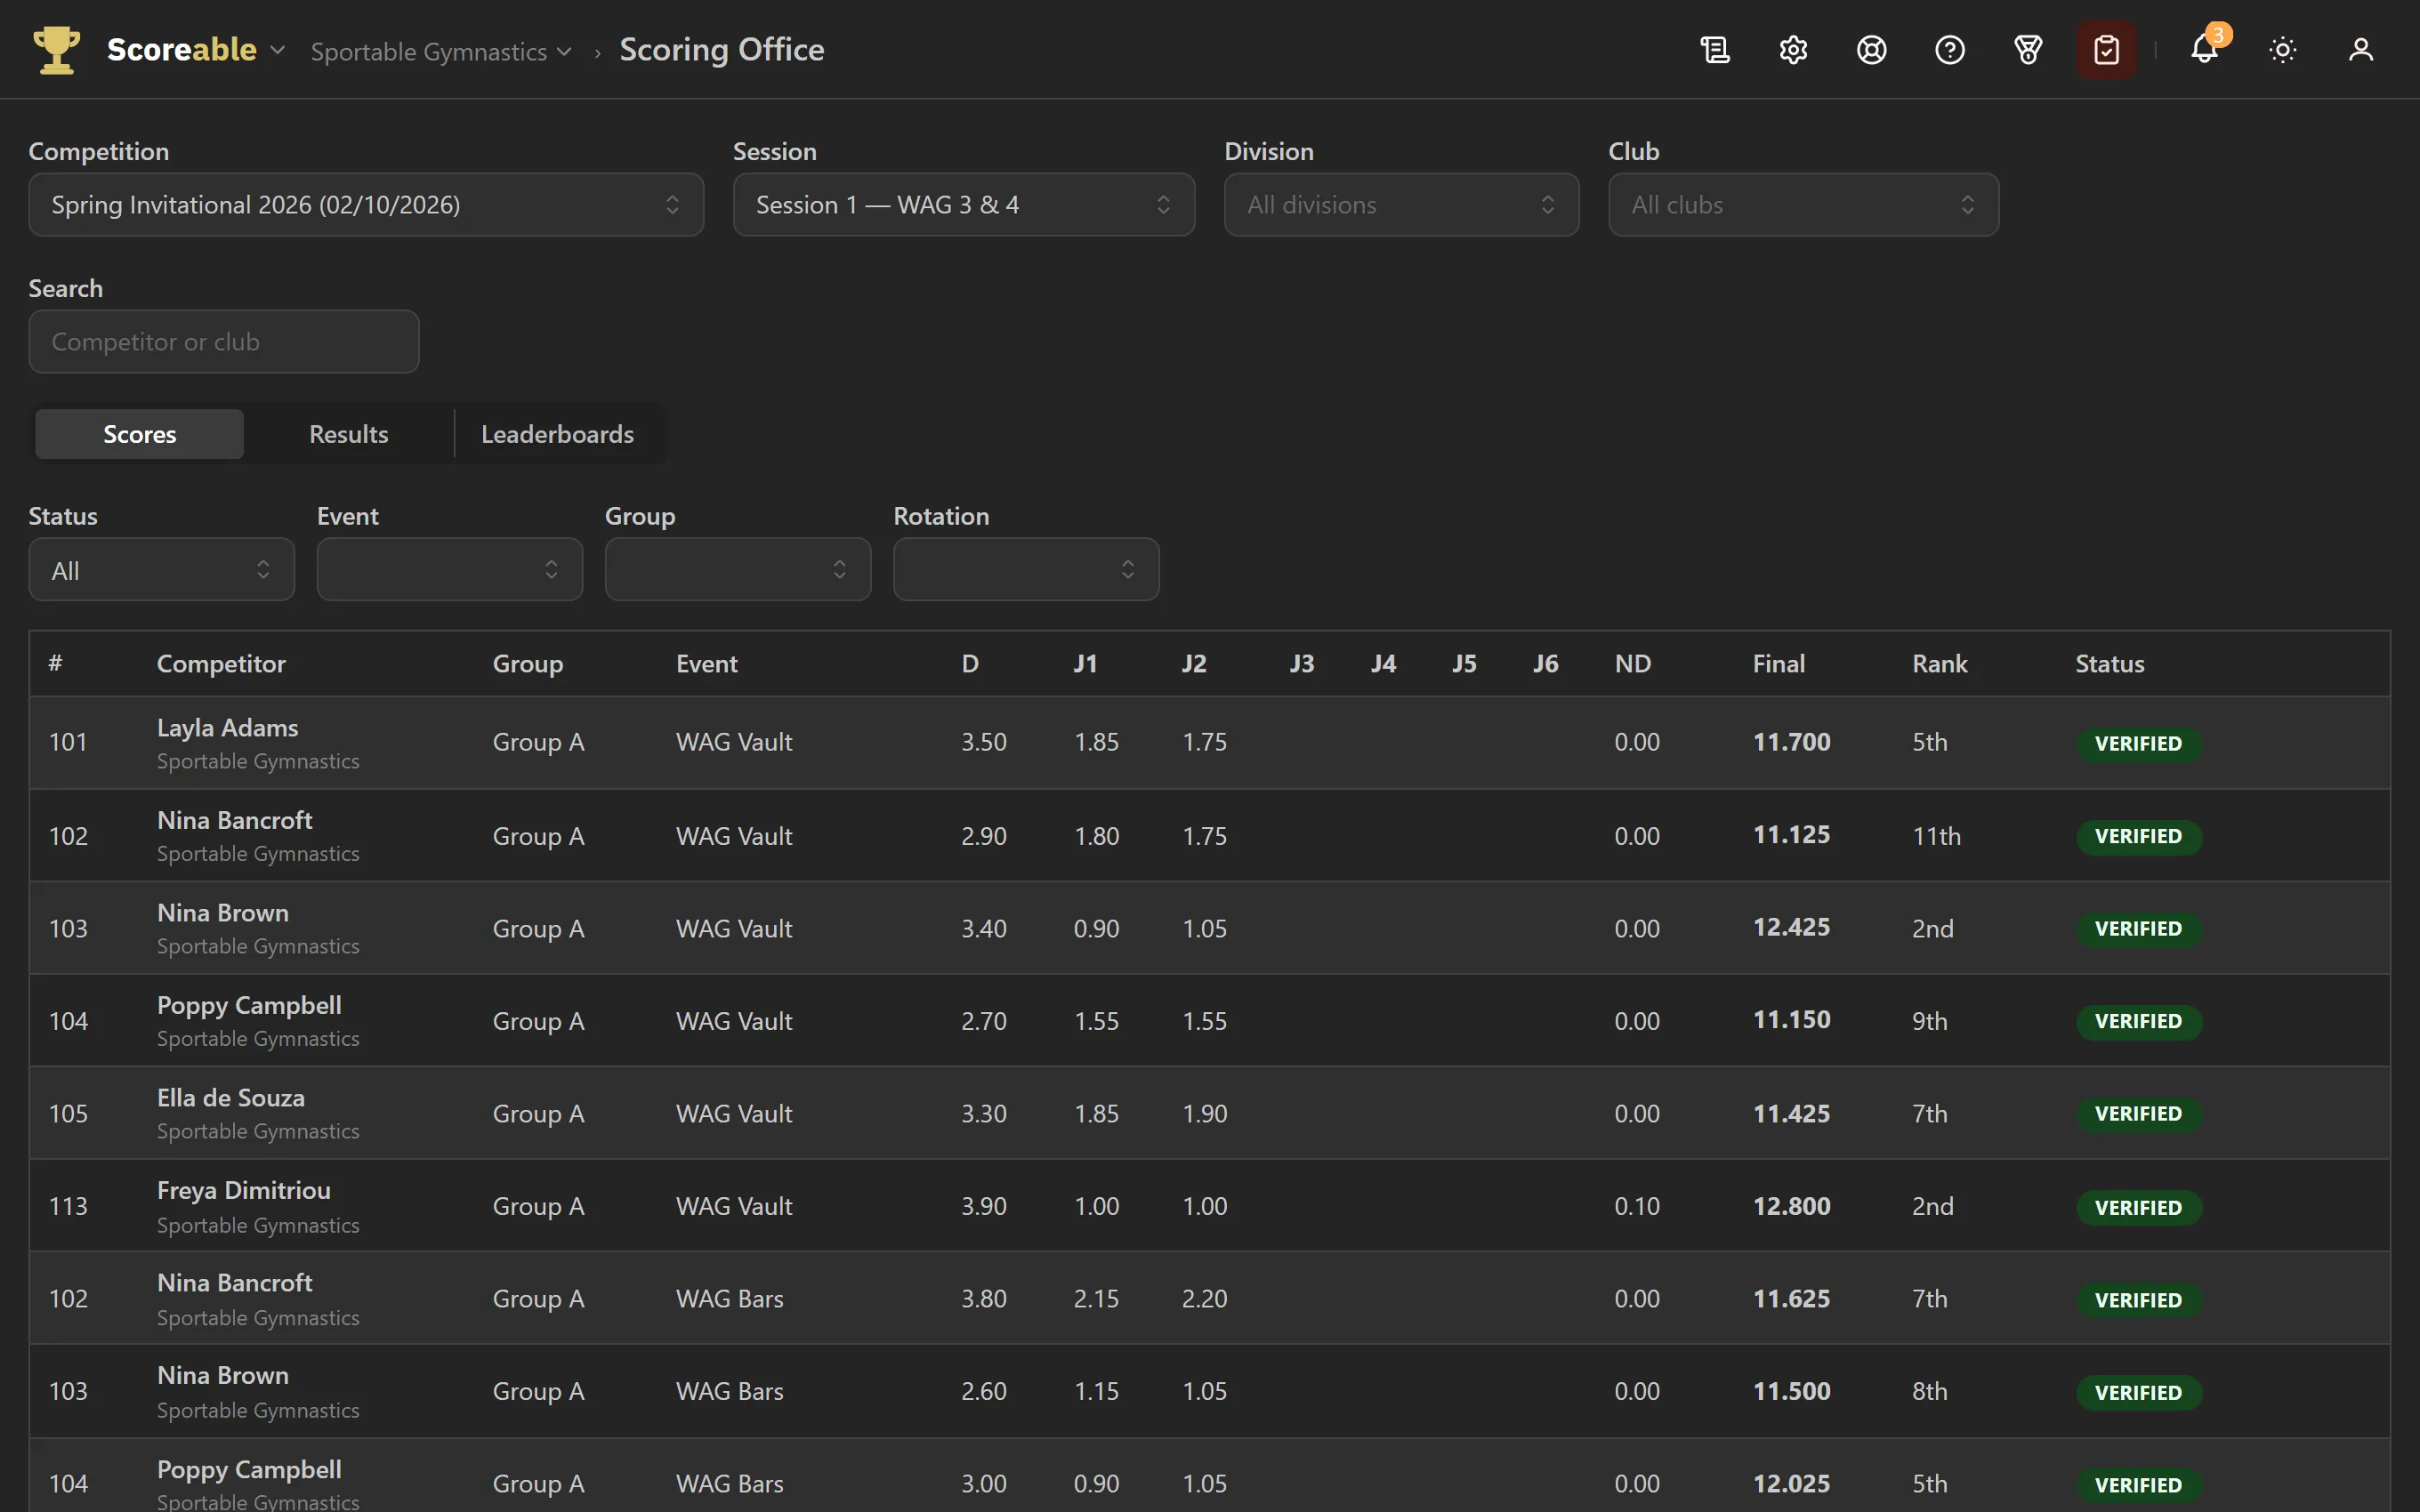Click Ella de Souza competitor name
Screen dimensions: 2420x1512
coord(230,1097)
